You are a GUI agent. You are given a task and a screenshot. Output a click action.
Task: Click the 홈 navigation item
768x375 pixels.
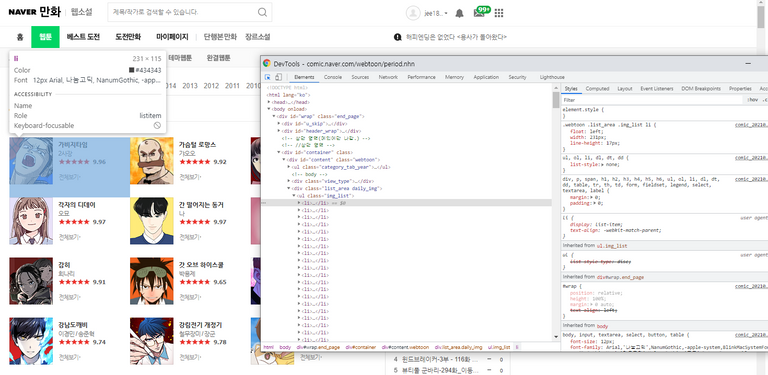click(x=20, y=37)
